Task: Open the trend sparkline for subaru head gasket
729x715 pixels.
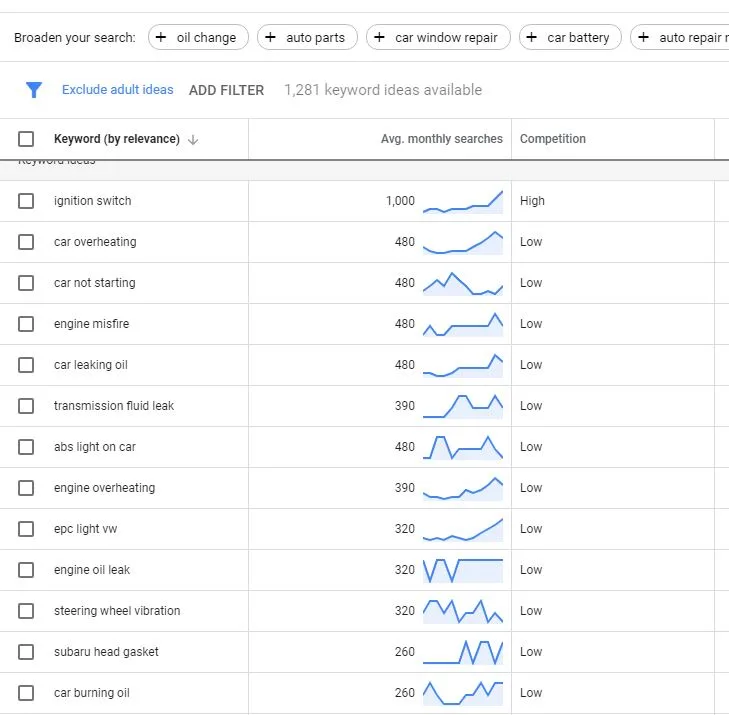Action: [x=463, y=652]
